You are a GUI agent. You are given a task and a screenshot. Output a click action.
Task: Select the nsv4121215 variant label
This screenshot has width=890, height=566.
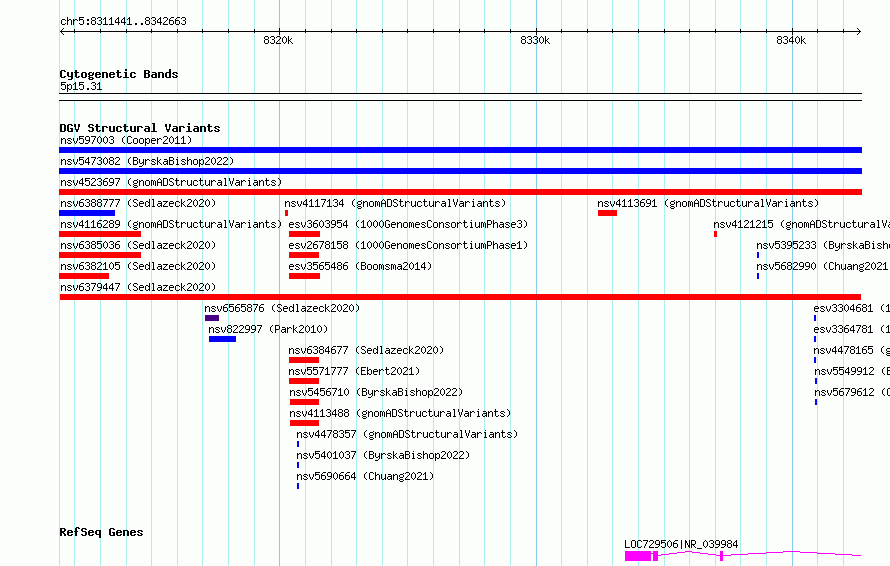[x=801, y=224]
